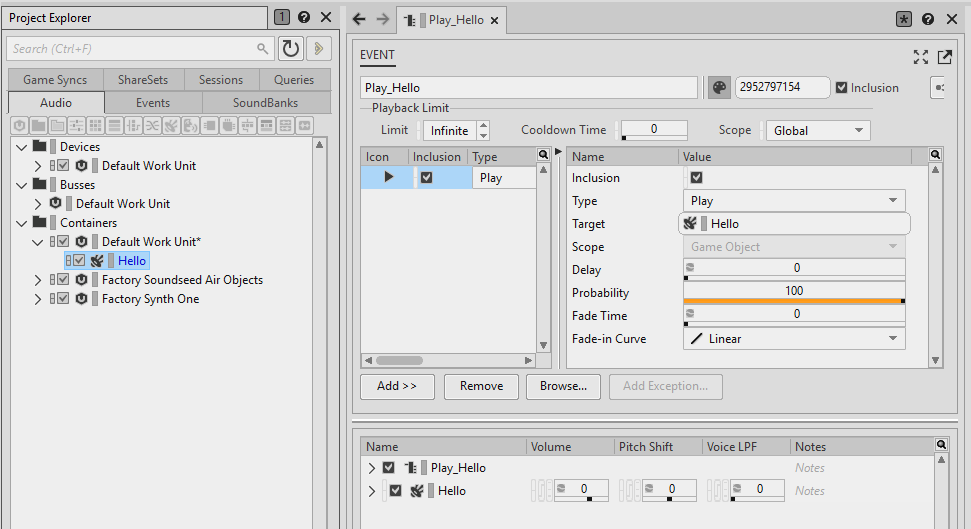Uncheck Inclusion in the property list
The height and width of the screenshot is (529, 971).
click(696, 178)
